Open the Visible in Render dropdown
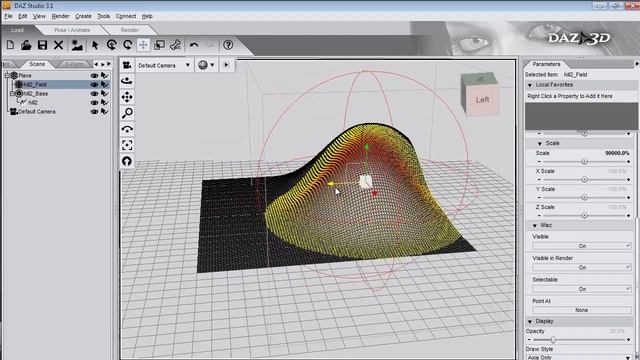Viewport: 640px width, 360px height. [x=582, y=268]
